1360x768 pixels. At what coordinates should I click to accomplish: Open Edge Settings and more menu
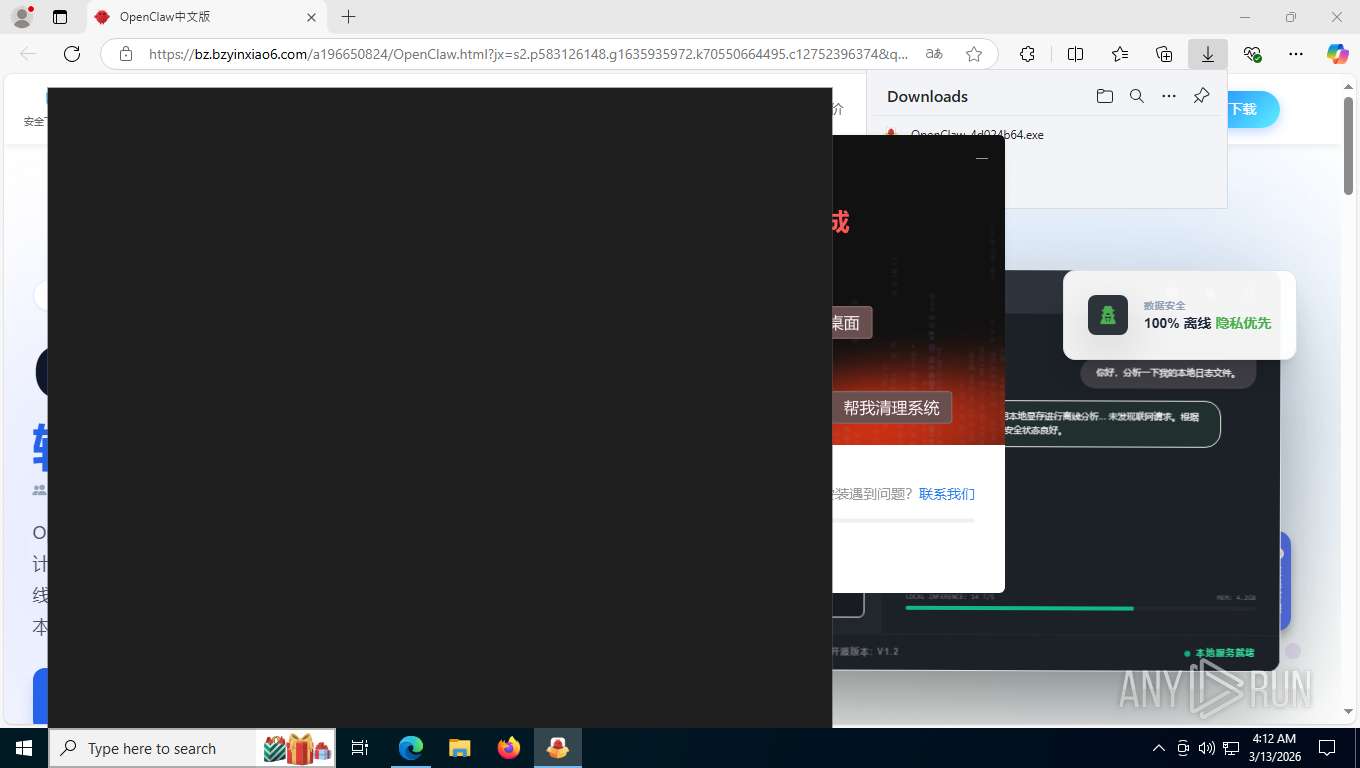tap(1296, 54)
